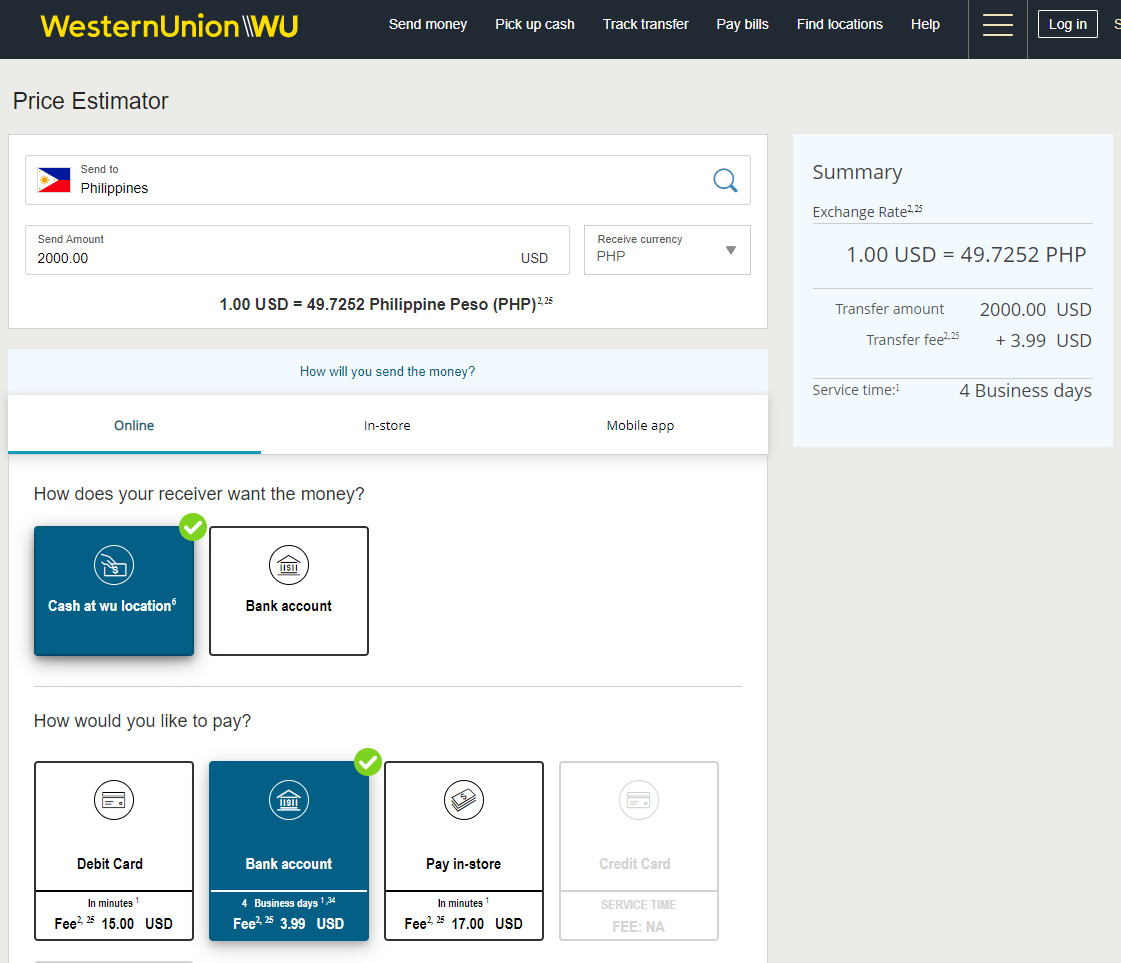Click the Summary heading

point(857,172)
